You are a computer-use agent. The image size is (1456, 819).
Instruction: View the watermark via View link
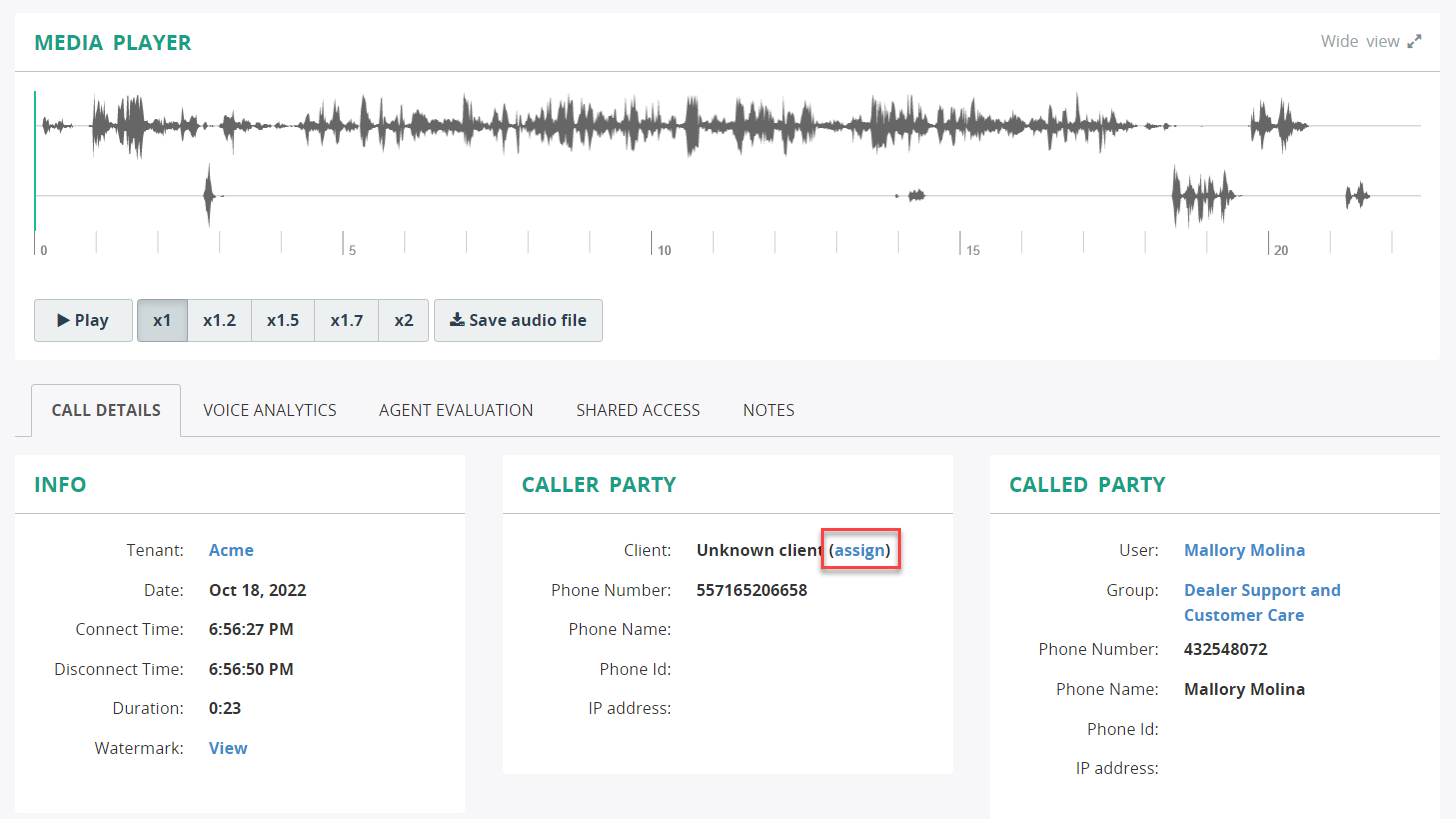(x=228, y=748)
